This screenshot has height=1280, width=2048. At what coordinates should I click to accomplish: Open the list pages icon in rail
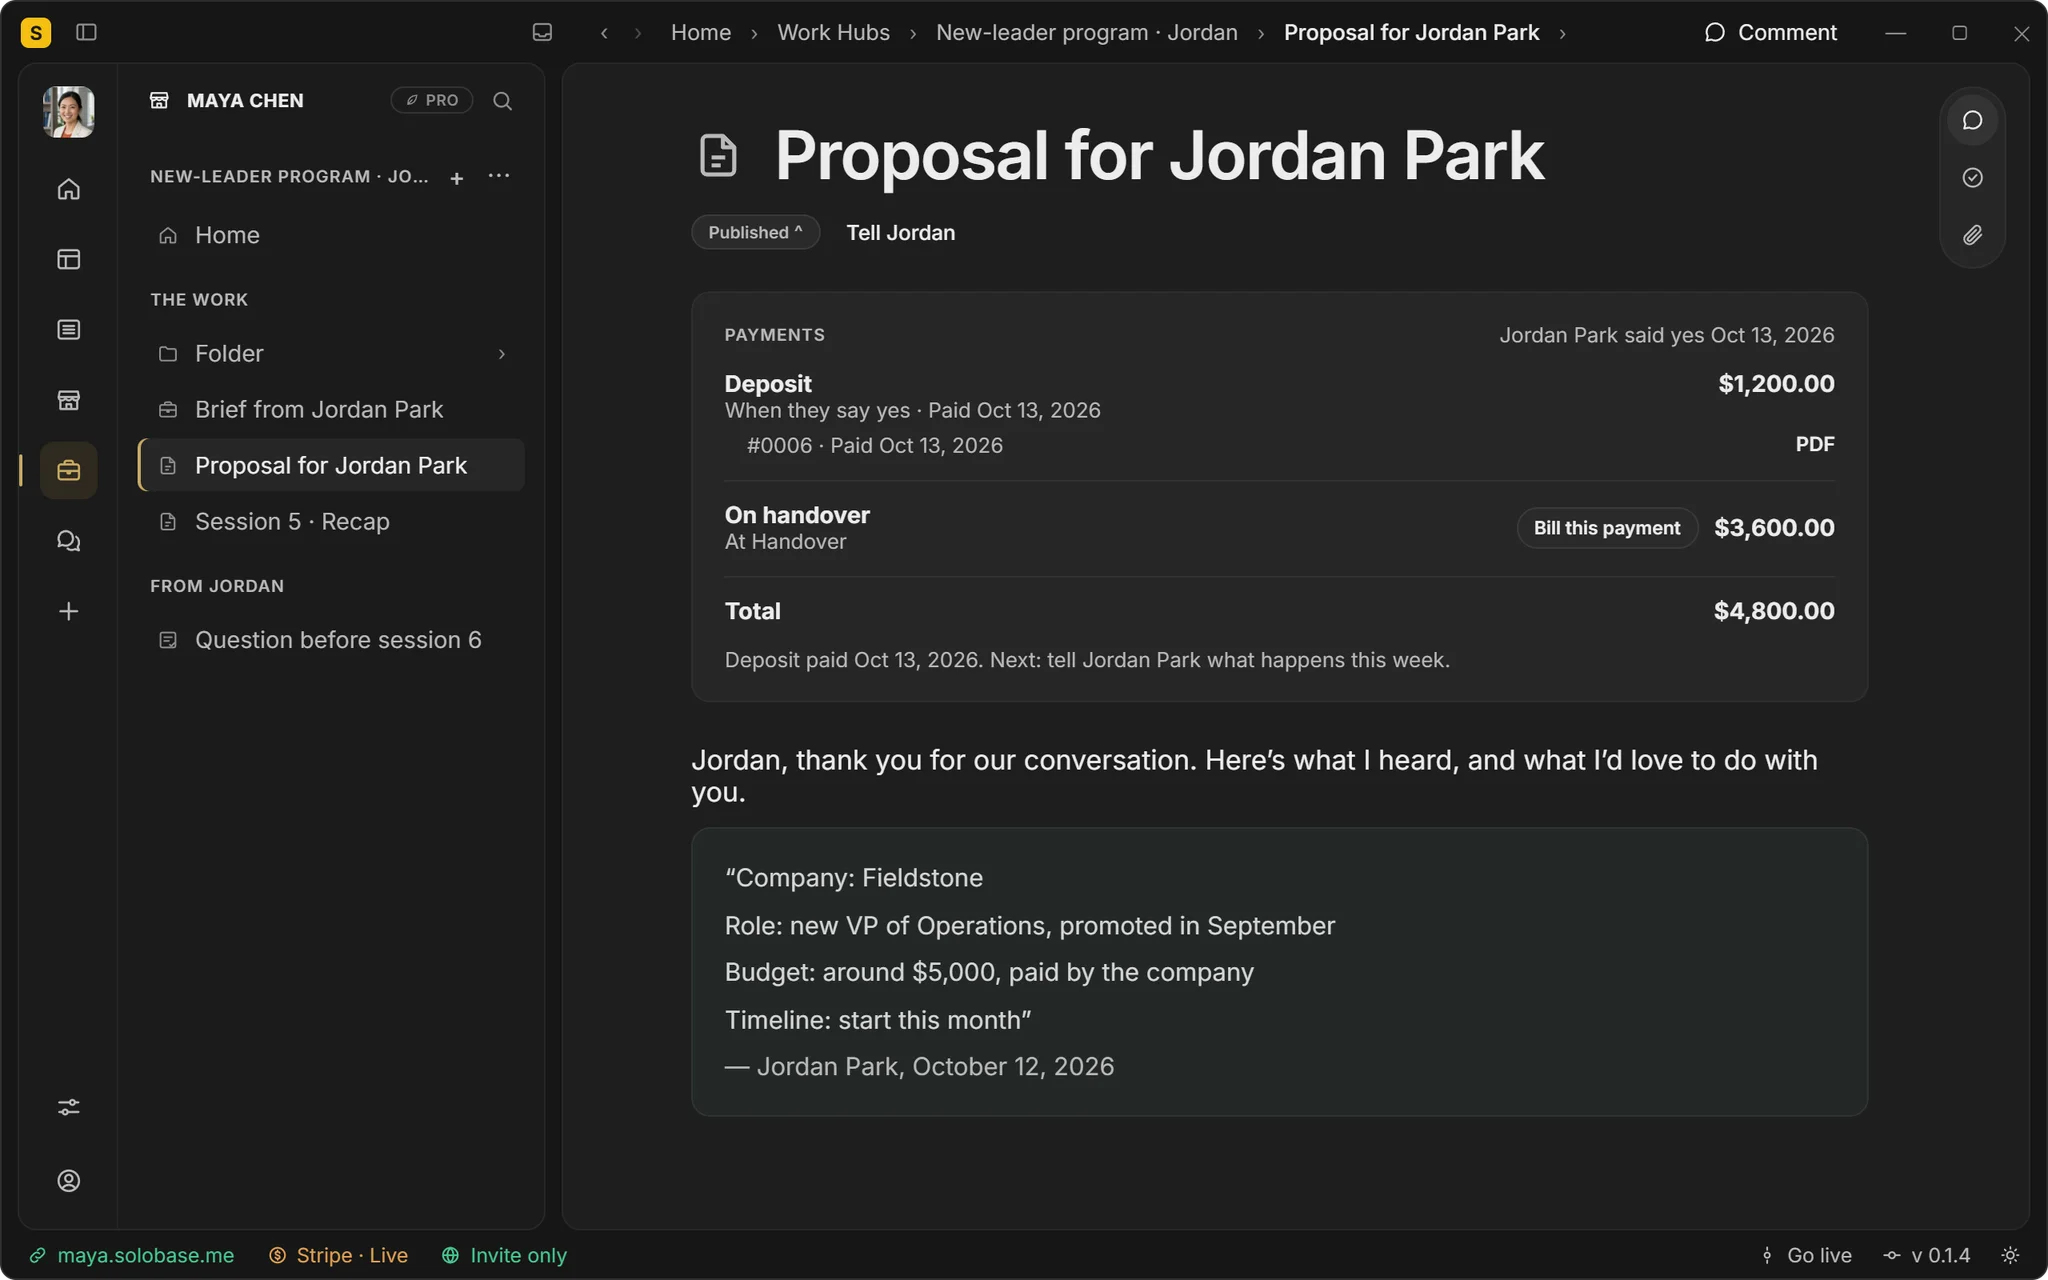point(68,329)
